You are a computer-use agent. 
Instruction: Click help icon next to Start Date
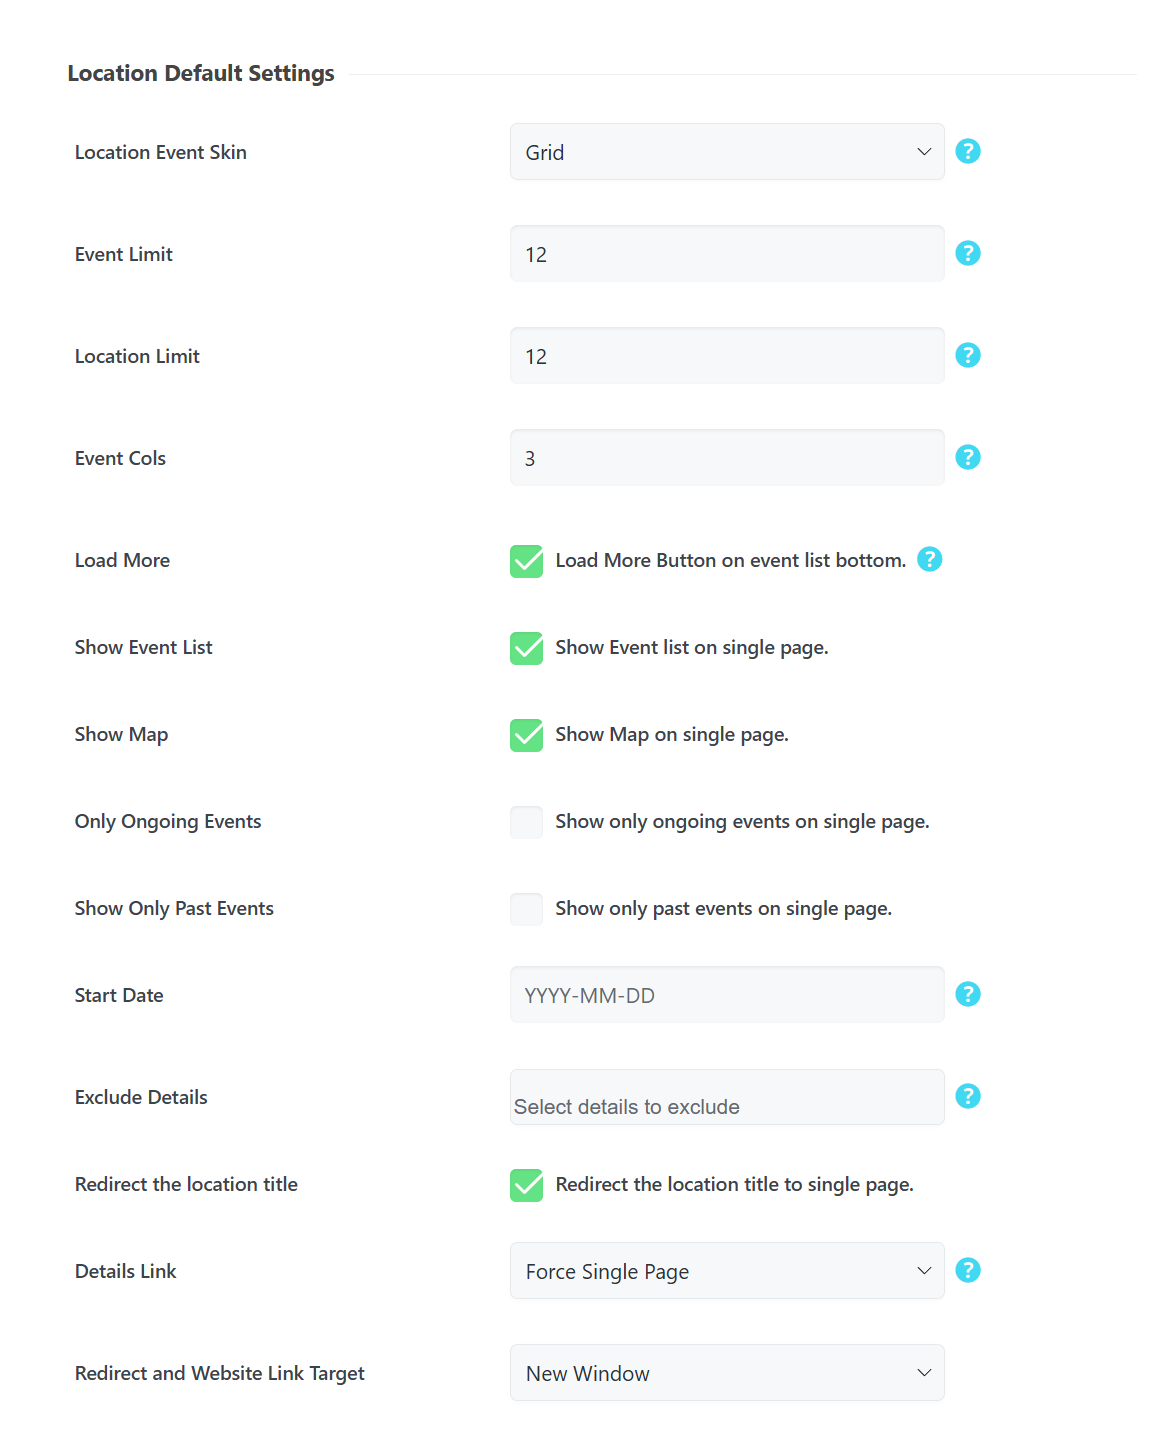coord(967,994)
